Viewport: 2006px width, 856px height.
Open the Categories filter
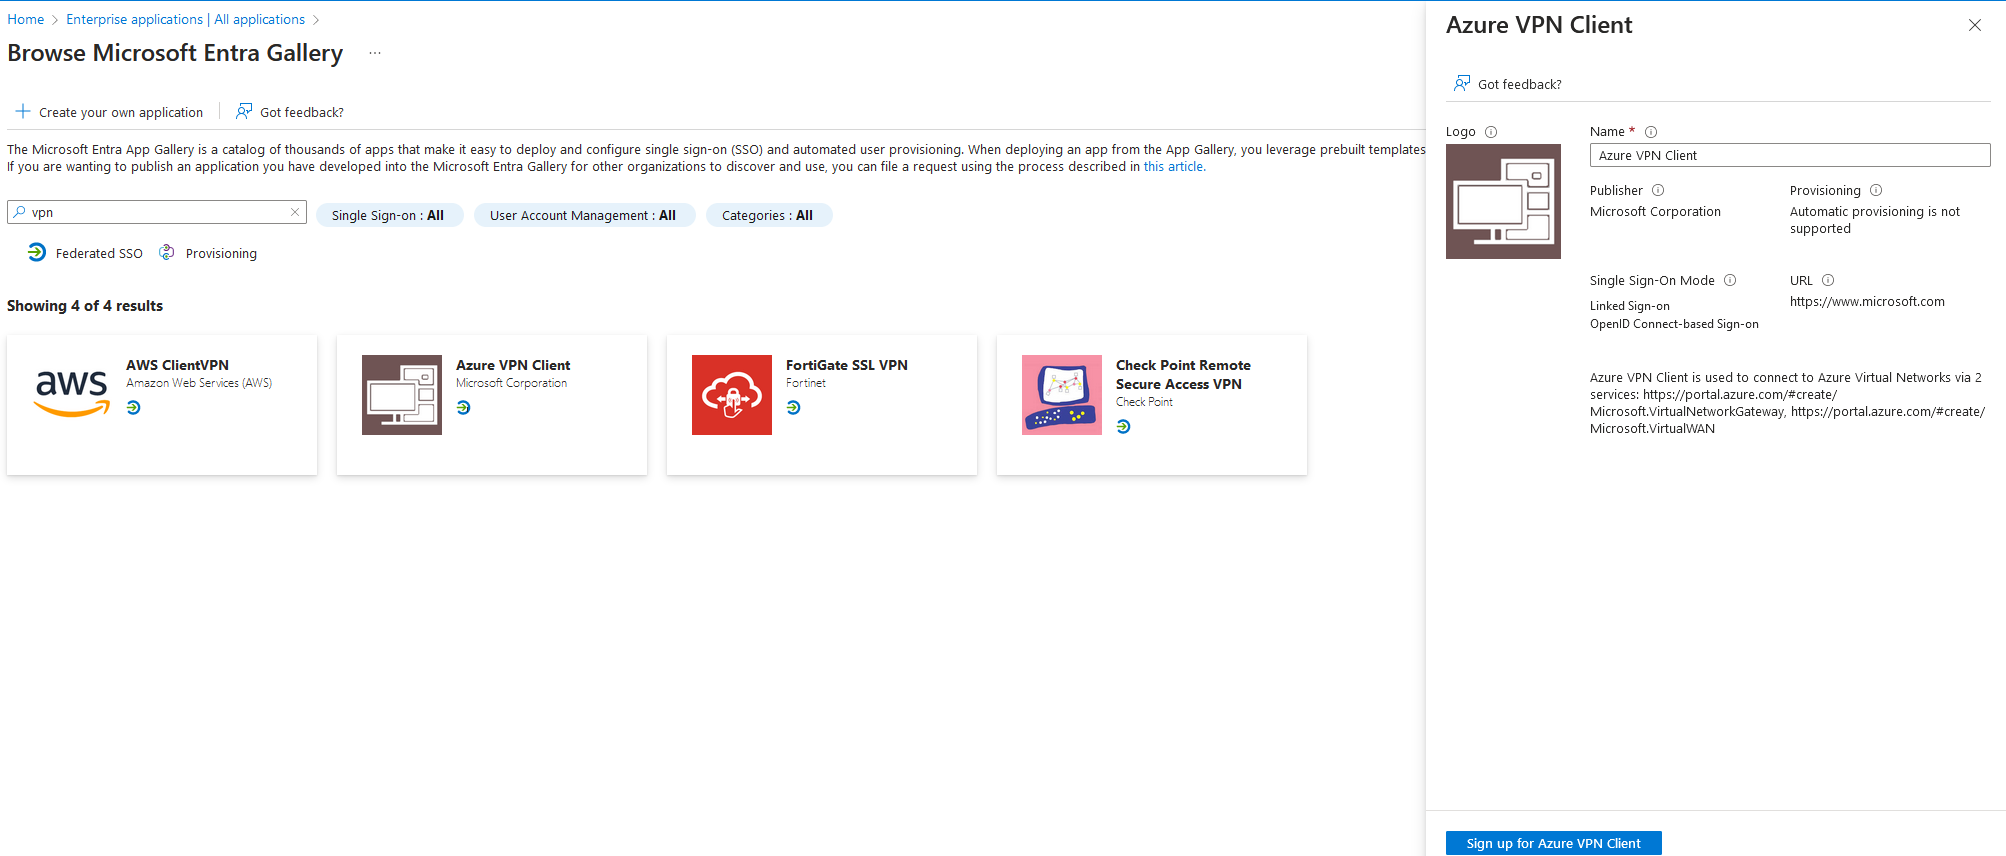[x=767, y=215]
